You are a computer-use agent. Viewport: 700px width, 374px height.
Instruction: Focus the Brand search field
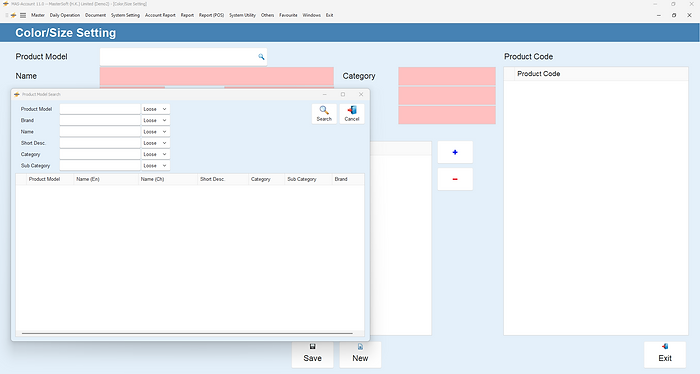click(100, 121)
